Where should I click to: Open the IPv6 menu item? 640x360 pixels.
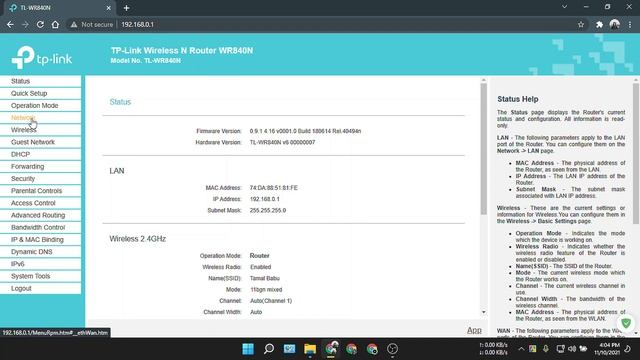(x=41, y=264)
